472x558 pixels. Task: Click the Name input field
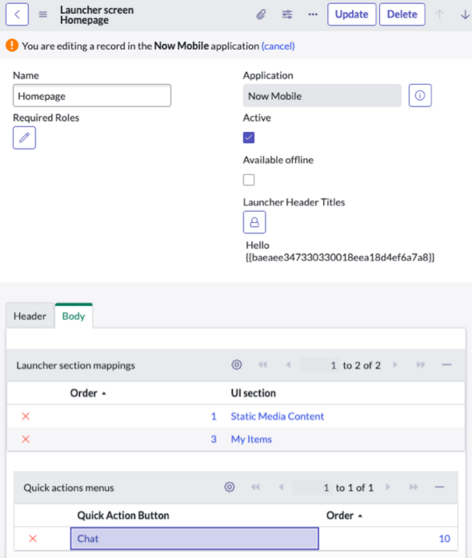coord(92,96)
